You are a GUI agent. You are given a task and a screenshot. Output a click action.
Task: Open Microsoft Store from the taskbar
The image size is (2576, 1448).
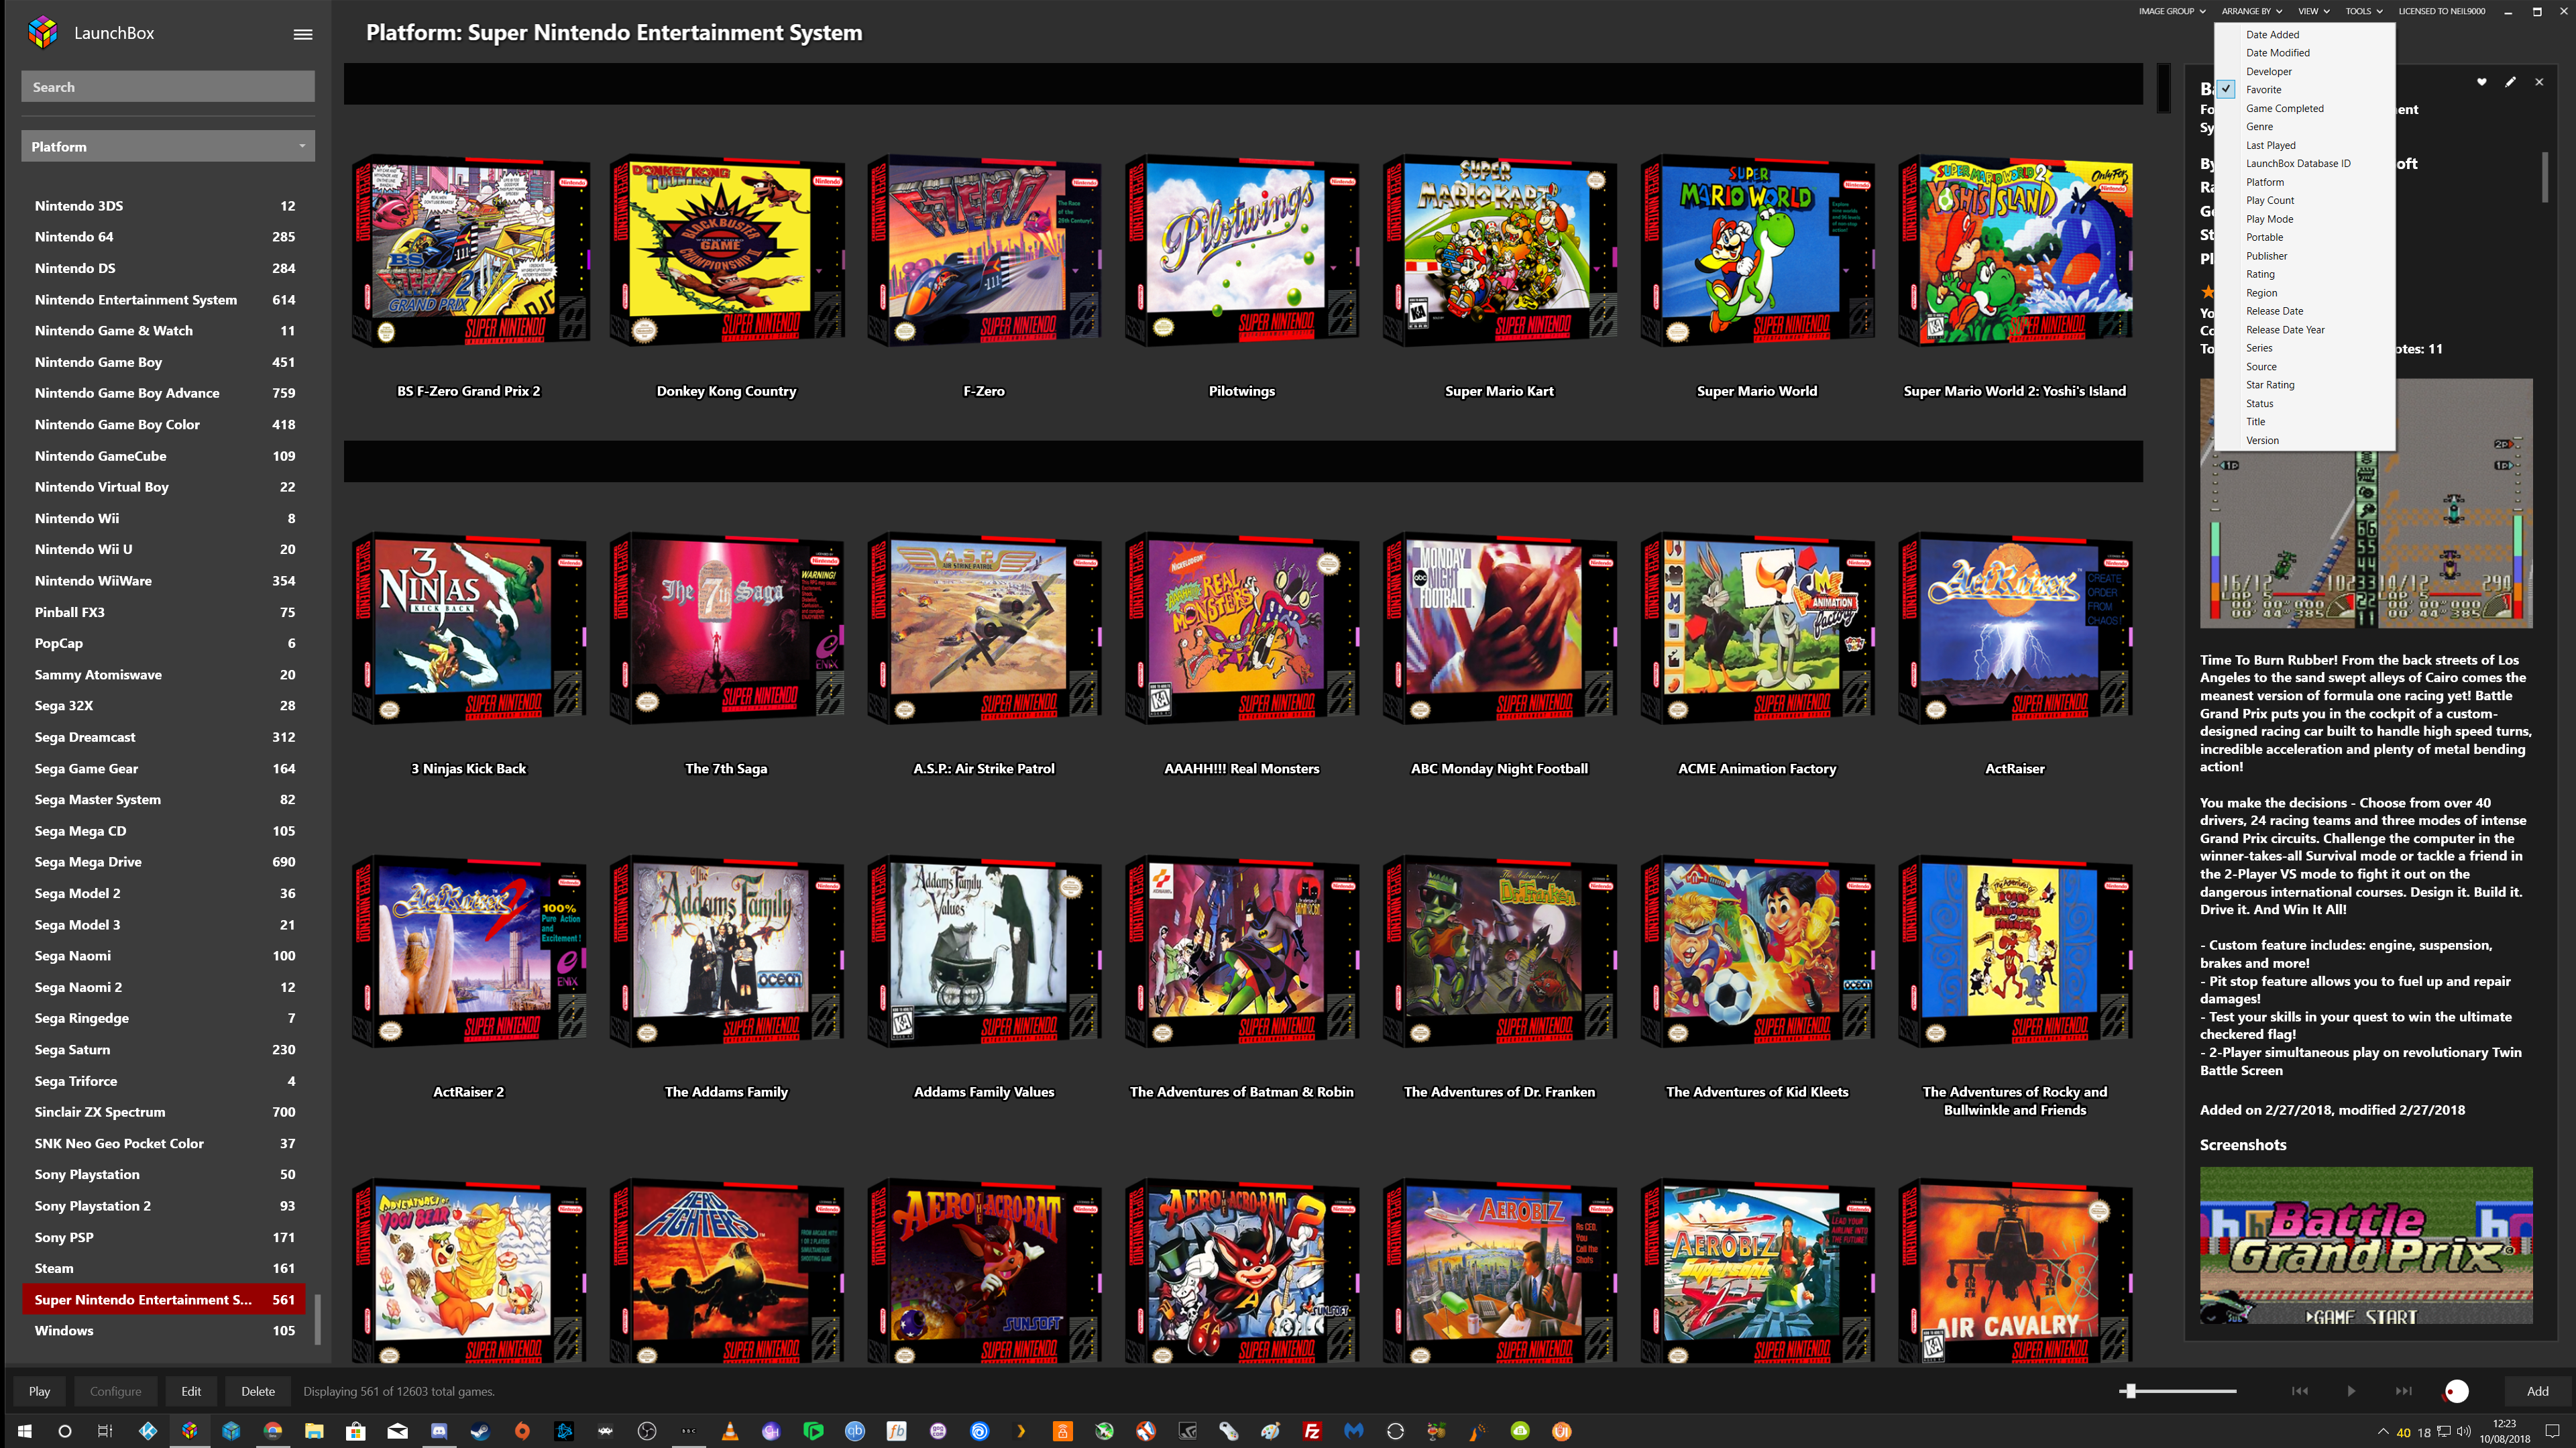coord(356,1431)
